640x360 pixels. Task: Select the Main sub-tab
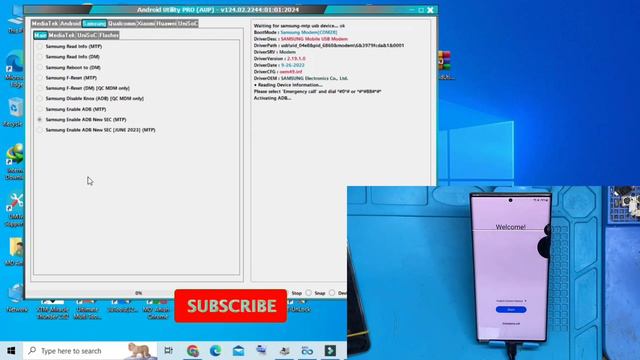point(40,36)
